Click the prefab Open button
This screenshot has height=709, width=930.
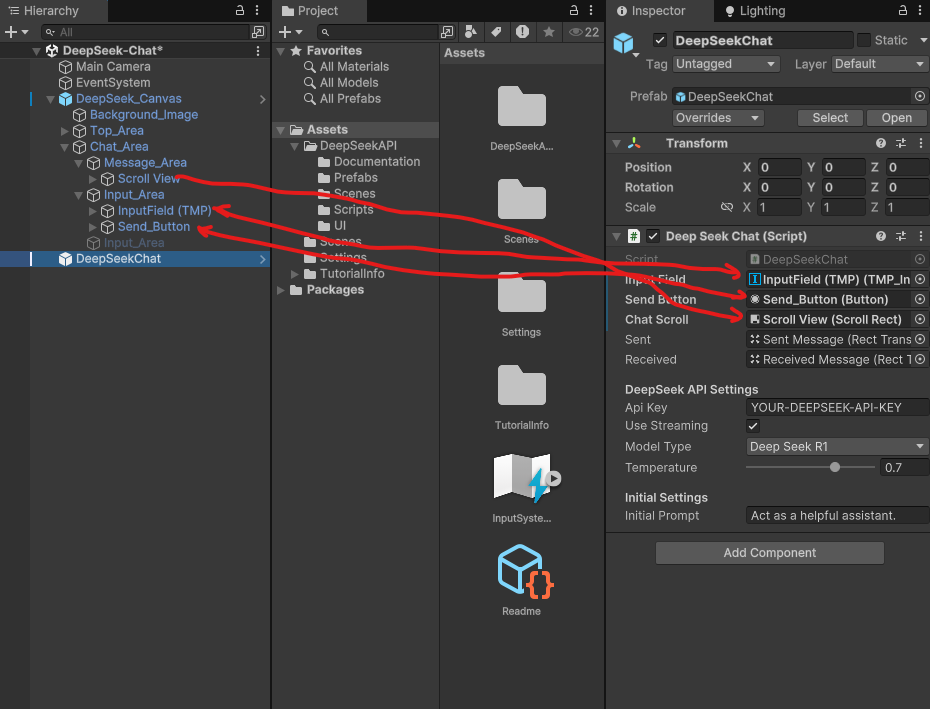[896, 118]
